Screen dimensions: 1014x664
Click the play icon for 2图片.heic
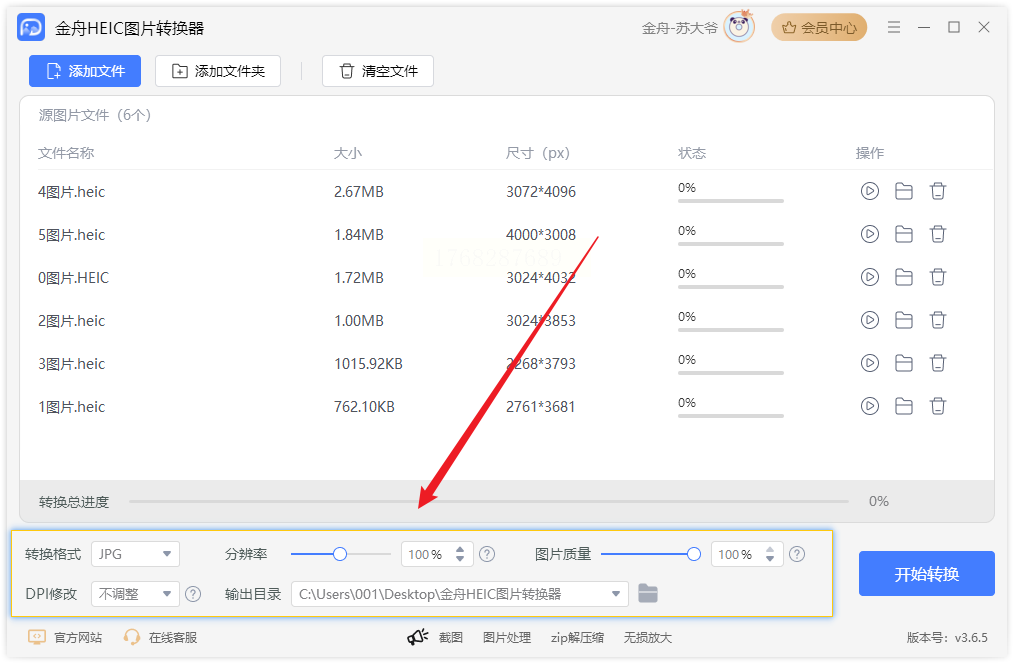tap(870, 320)
